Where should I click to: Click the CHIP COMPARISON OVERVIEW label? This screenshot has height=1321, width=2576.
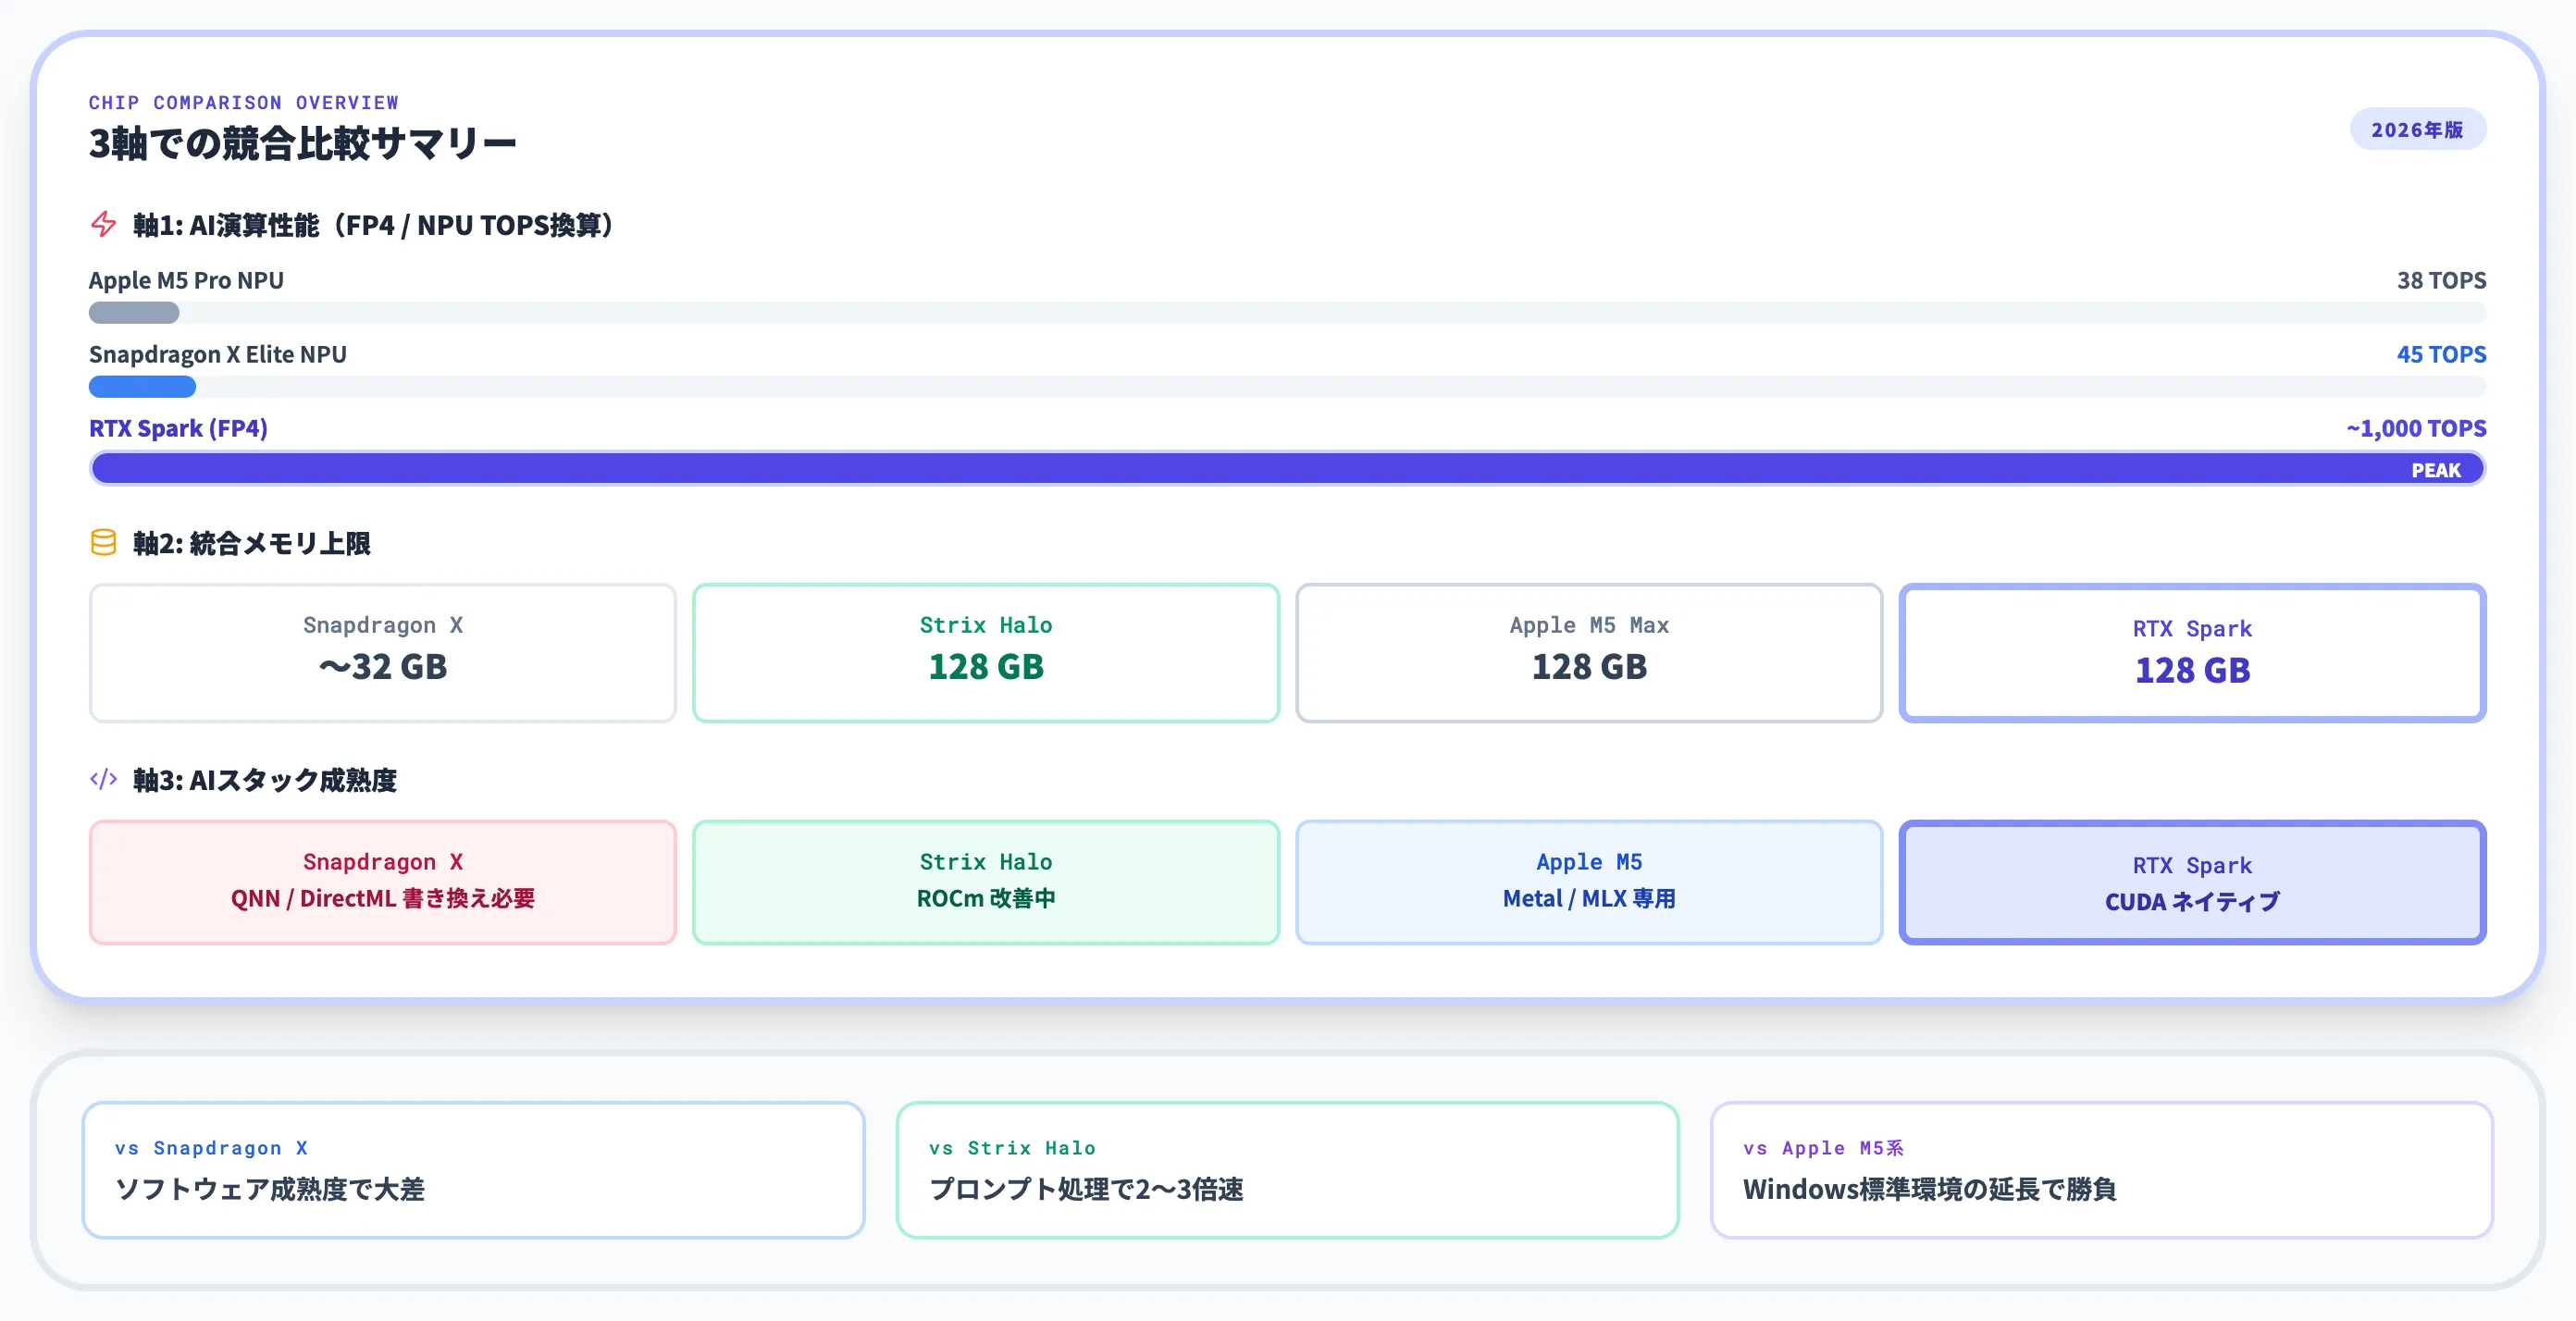pyautogui.click(x=244, y=102)
